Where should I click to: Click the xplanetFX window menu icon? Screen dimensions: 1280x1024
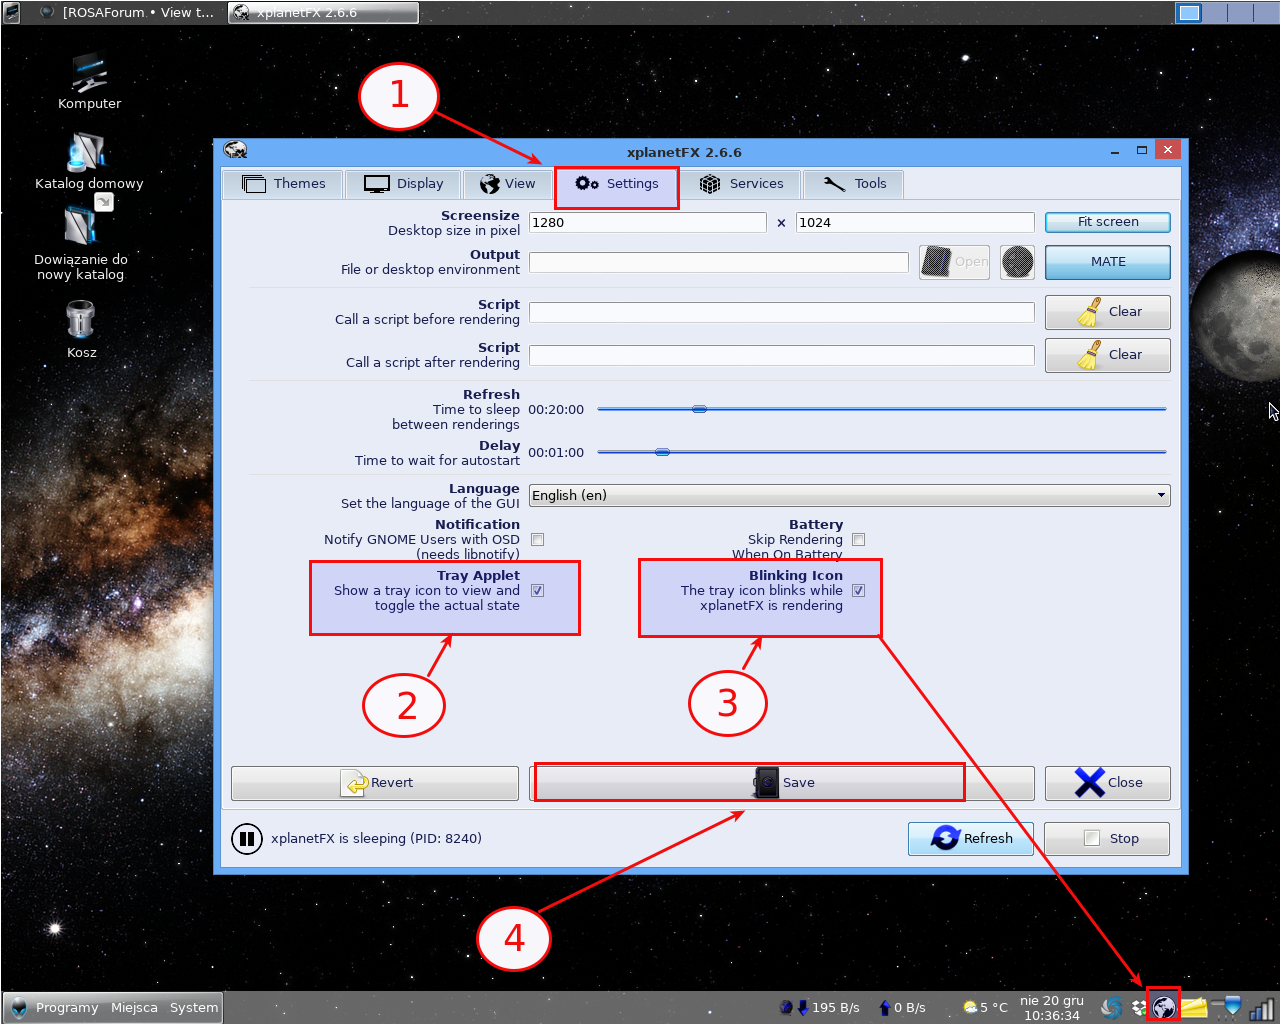(236, 151)
